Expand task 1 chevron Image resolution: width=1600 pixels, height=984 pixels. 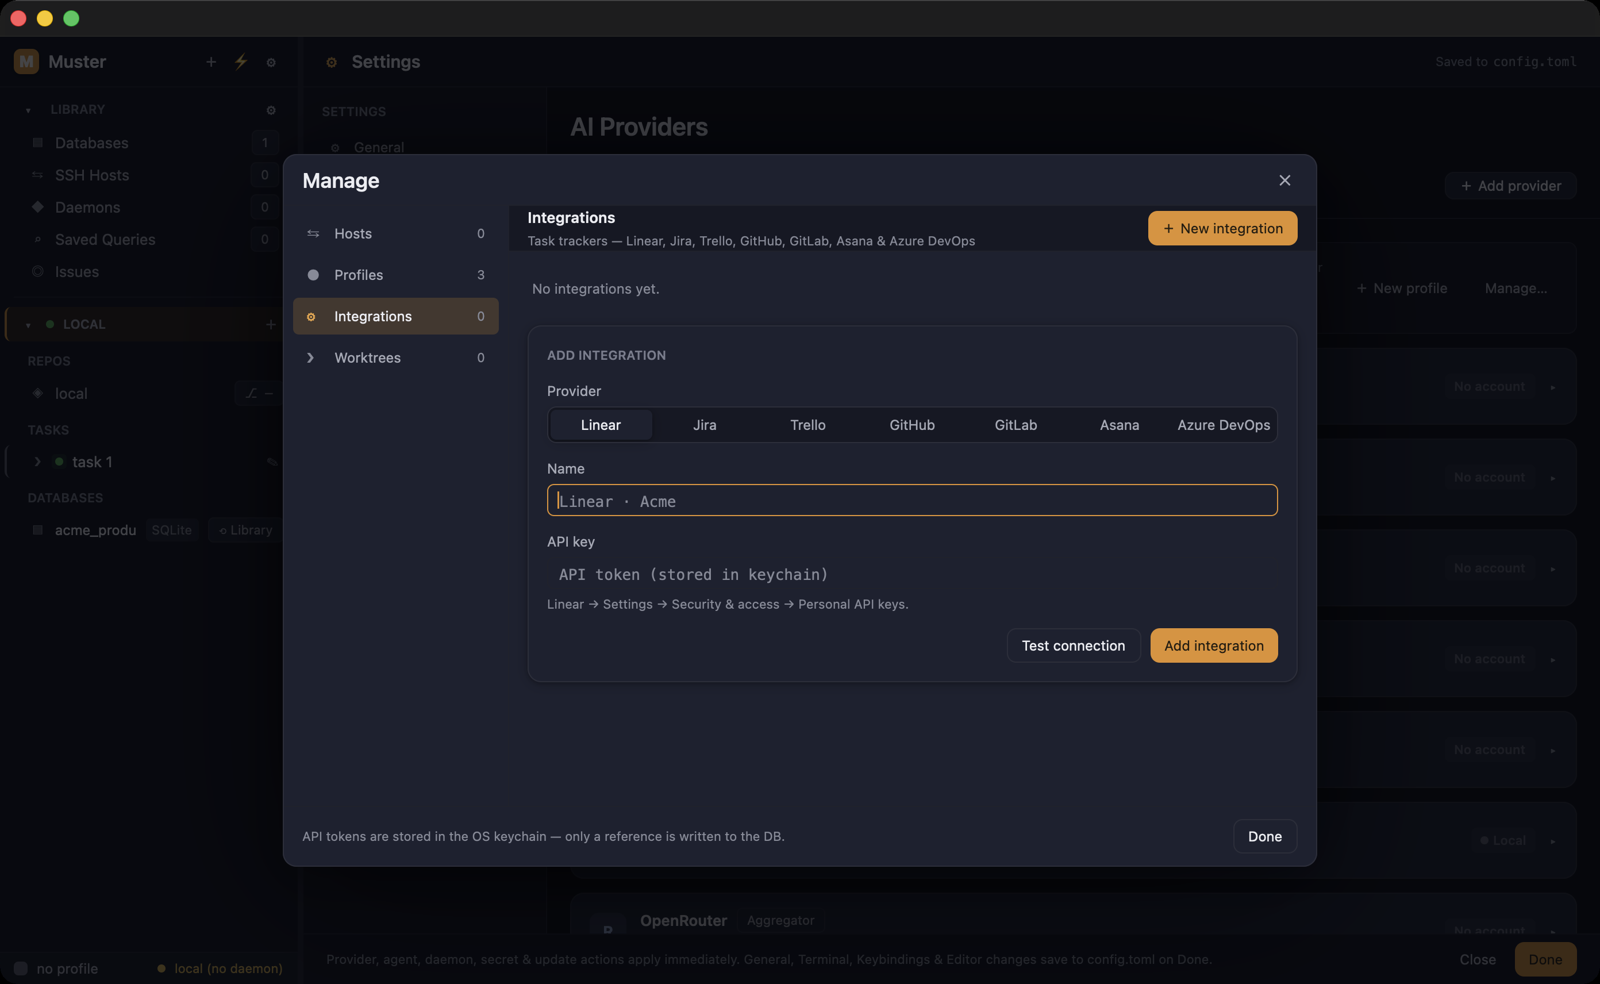[37, 462]
